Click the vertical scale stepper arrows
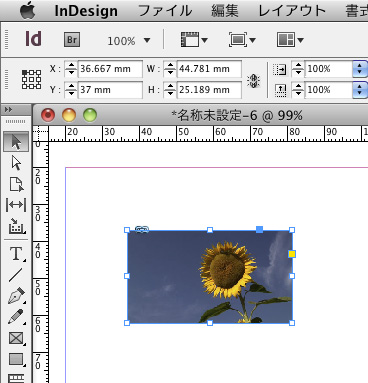368x383 pixels. click(x=298, y=90)
